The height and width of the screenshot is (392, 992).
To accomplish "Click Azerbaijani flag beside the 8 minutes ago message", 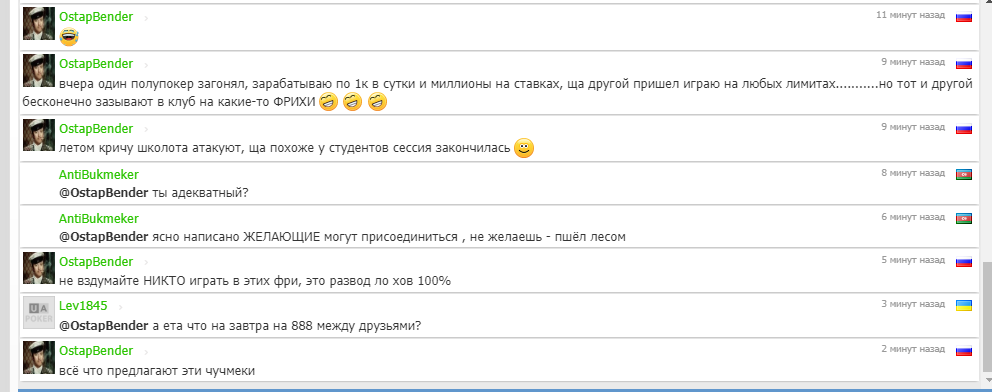I will pos(964,175).
